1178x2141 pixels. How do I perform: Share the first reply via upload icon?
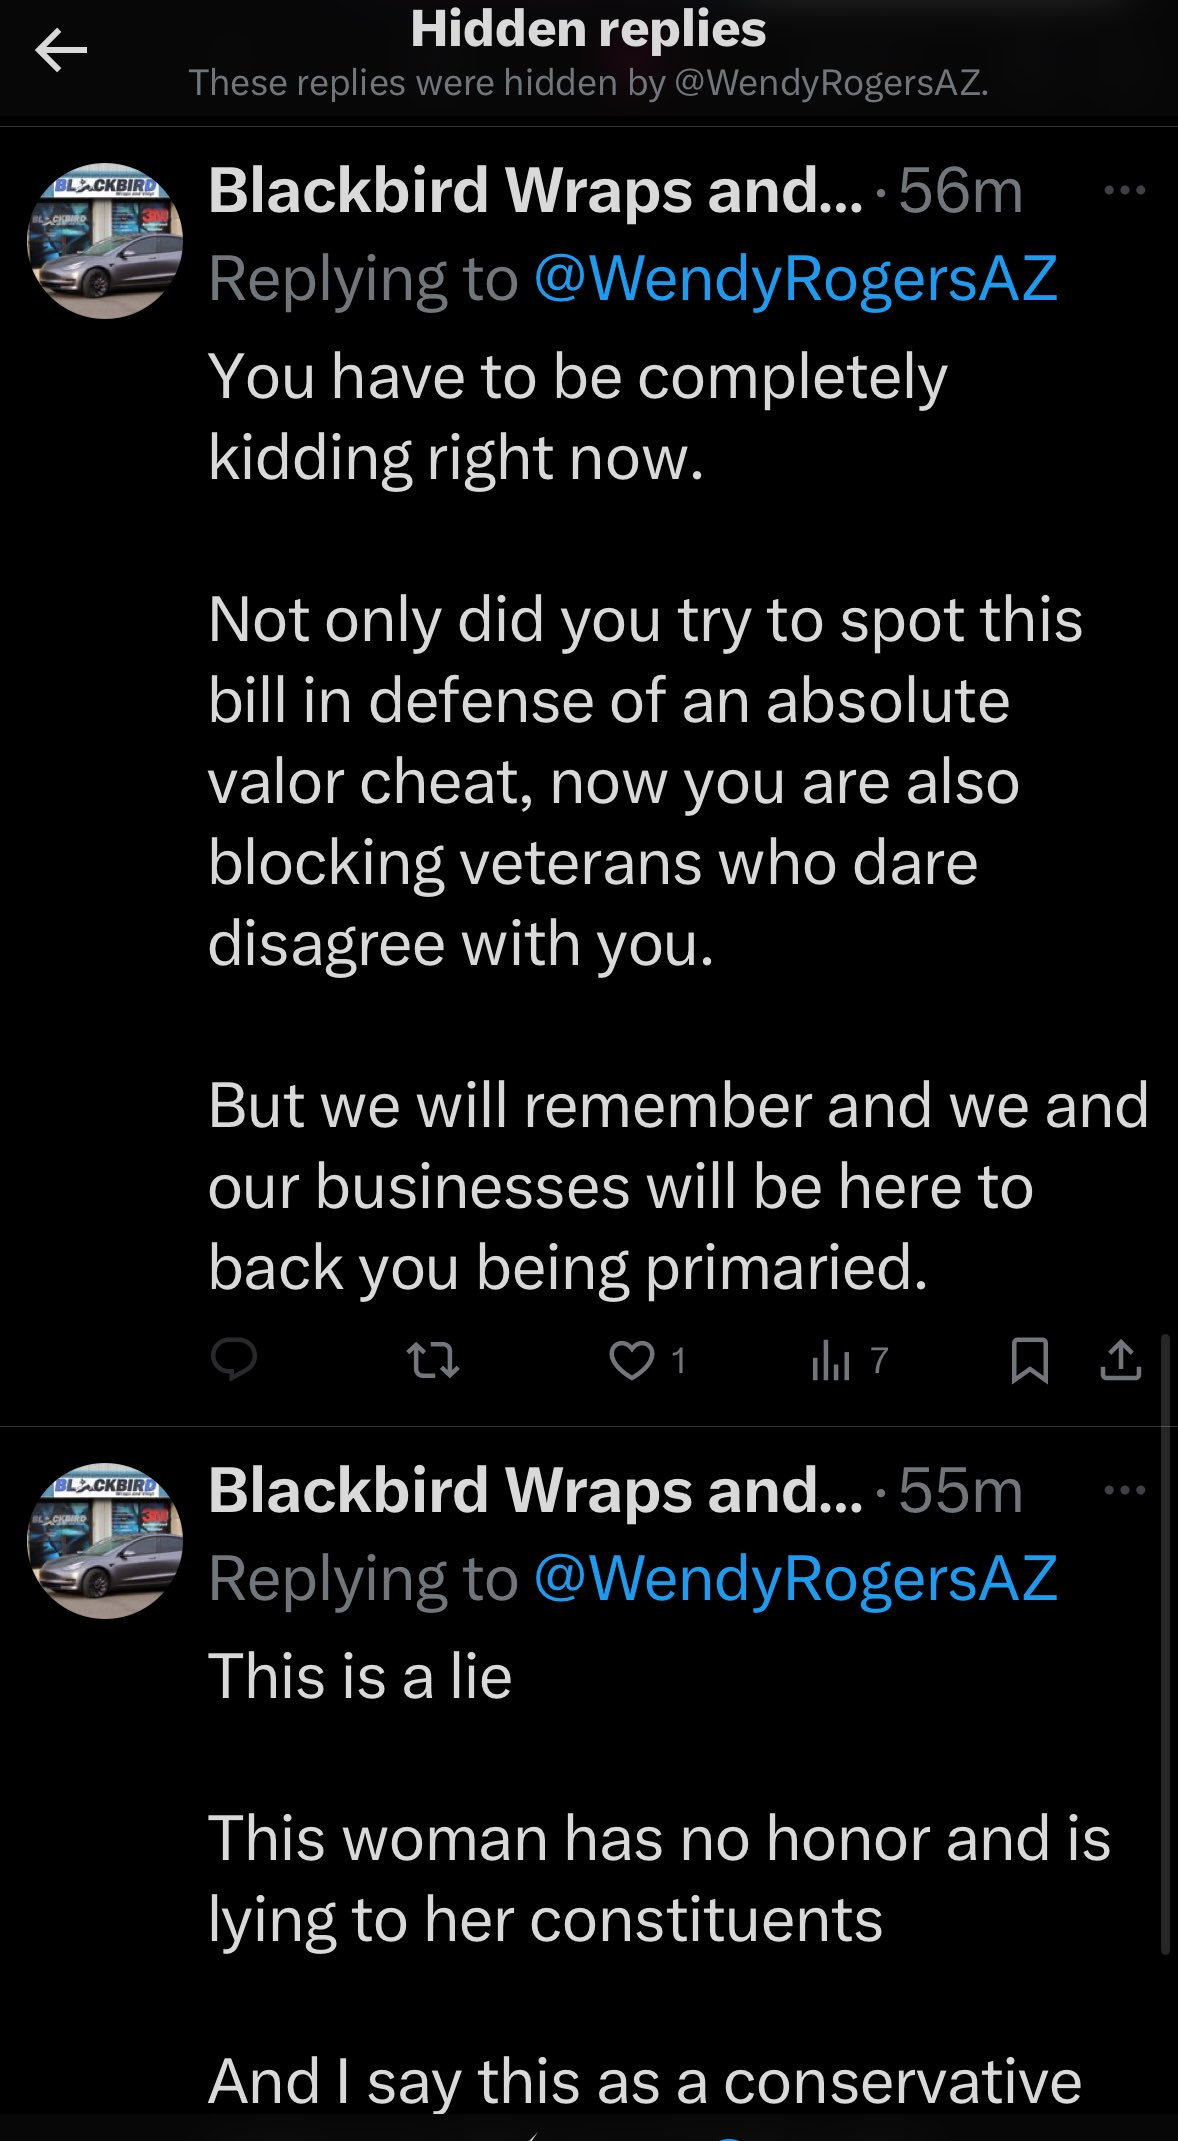point(1120,1360)
